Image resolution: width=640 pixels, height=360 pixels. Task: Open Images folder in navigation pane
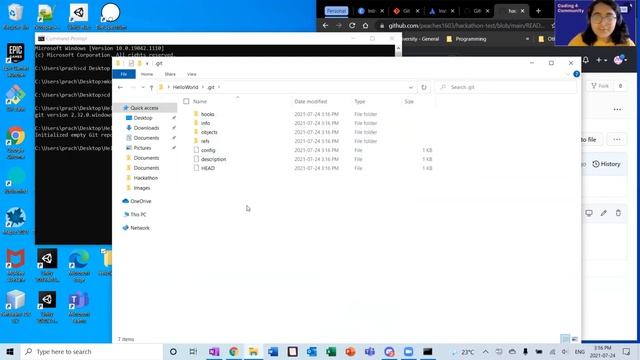pyautogui.click(x=142, y=188)
